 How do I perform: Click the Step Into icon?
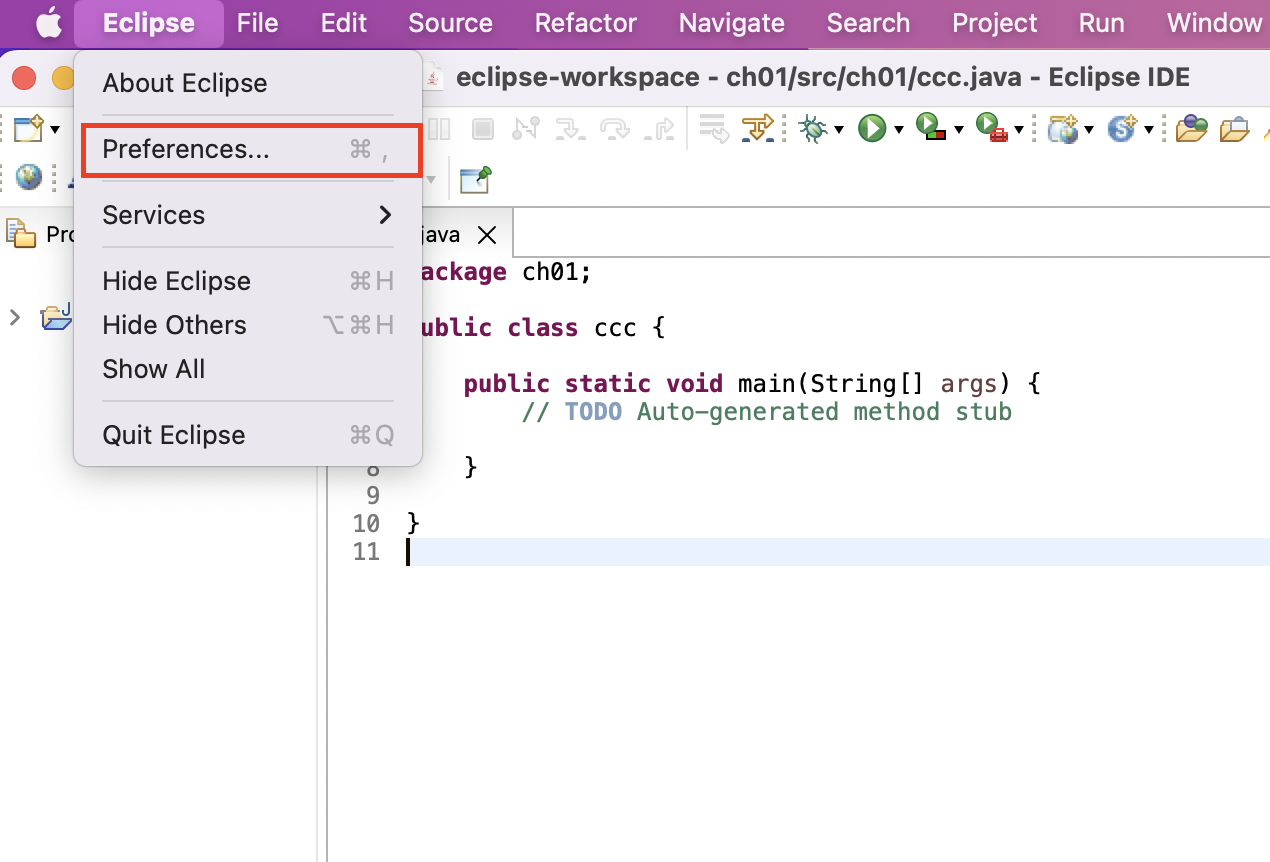pyautogui.click(x=570, y=129)
